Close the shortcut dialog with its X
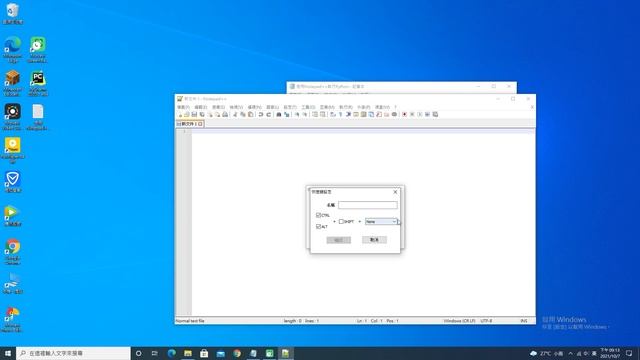The width and height of the screenshot is (640, 360). coord(395,192)
